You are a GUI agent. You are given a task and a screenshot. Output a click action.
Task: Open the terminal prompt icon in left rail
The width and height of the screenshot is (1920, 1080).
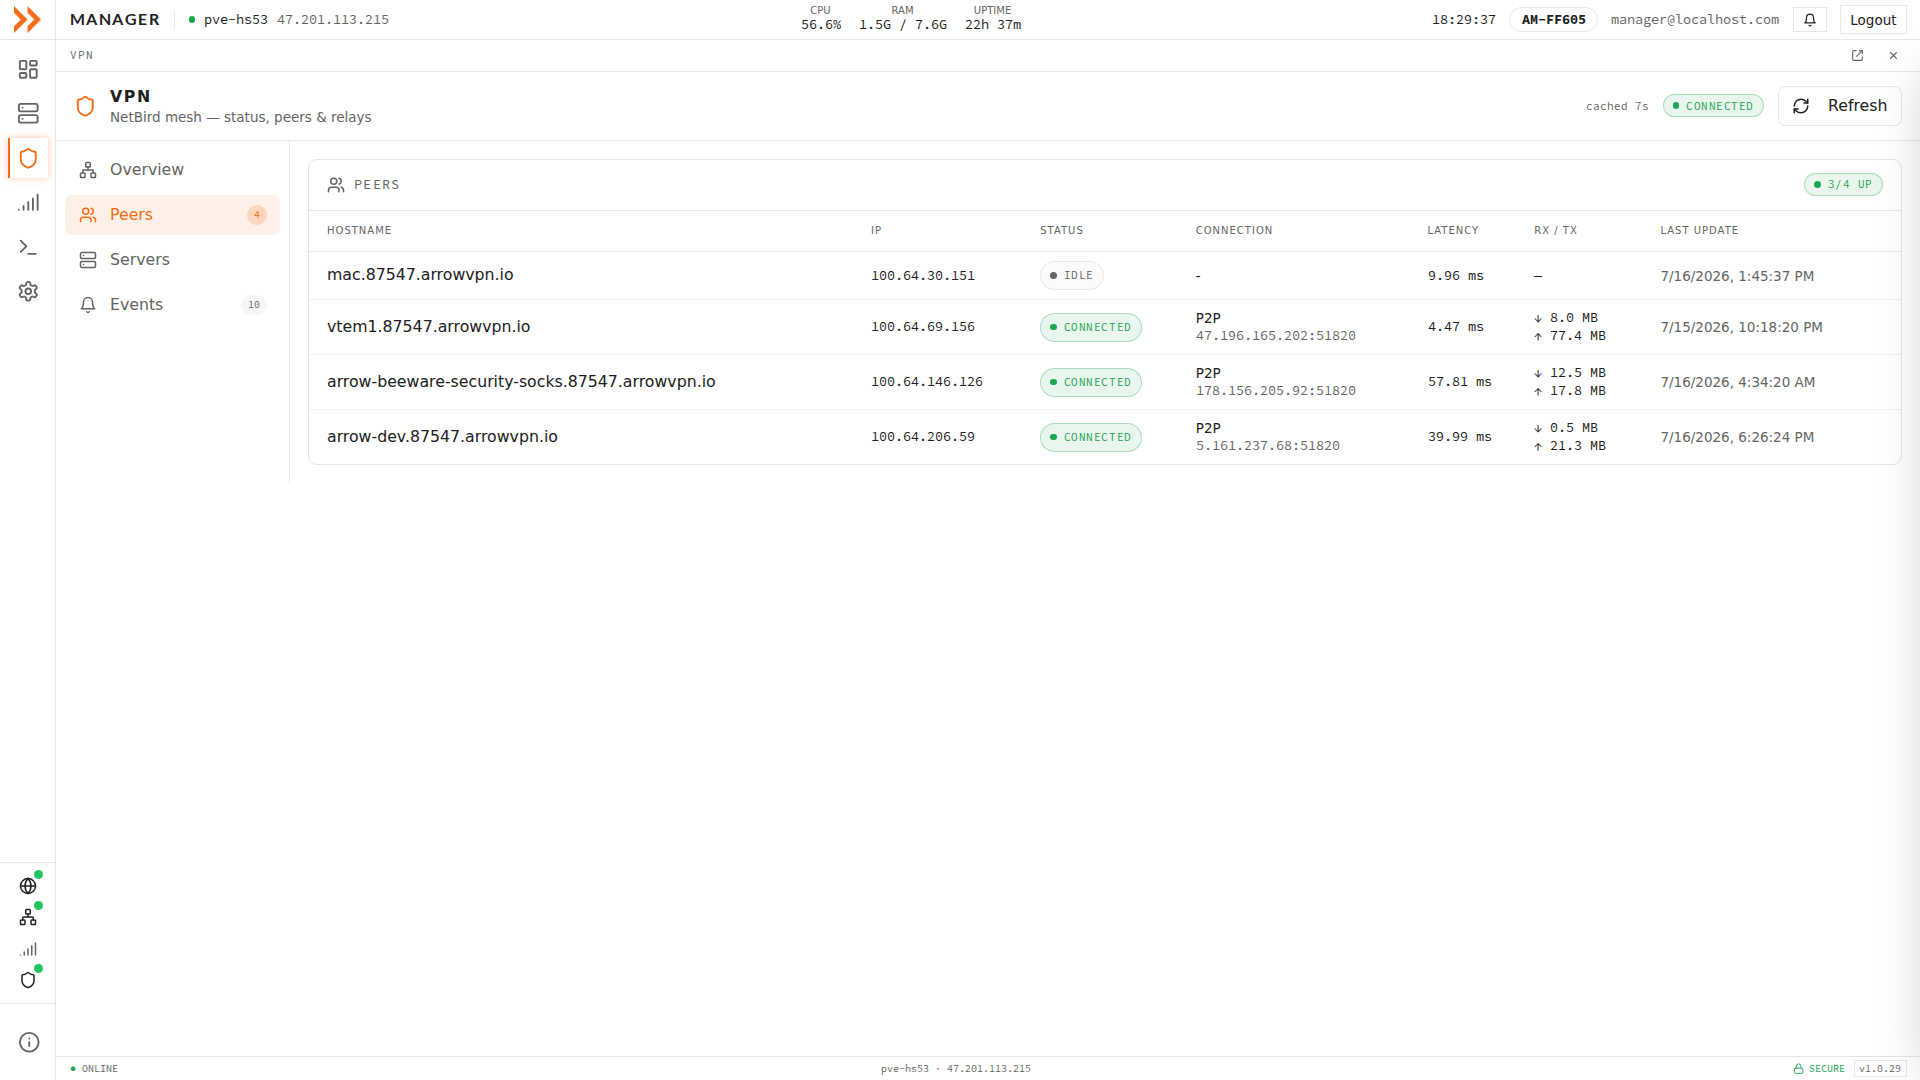(28, 247)
